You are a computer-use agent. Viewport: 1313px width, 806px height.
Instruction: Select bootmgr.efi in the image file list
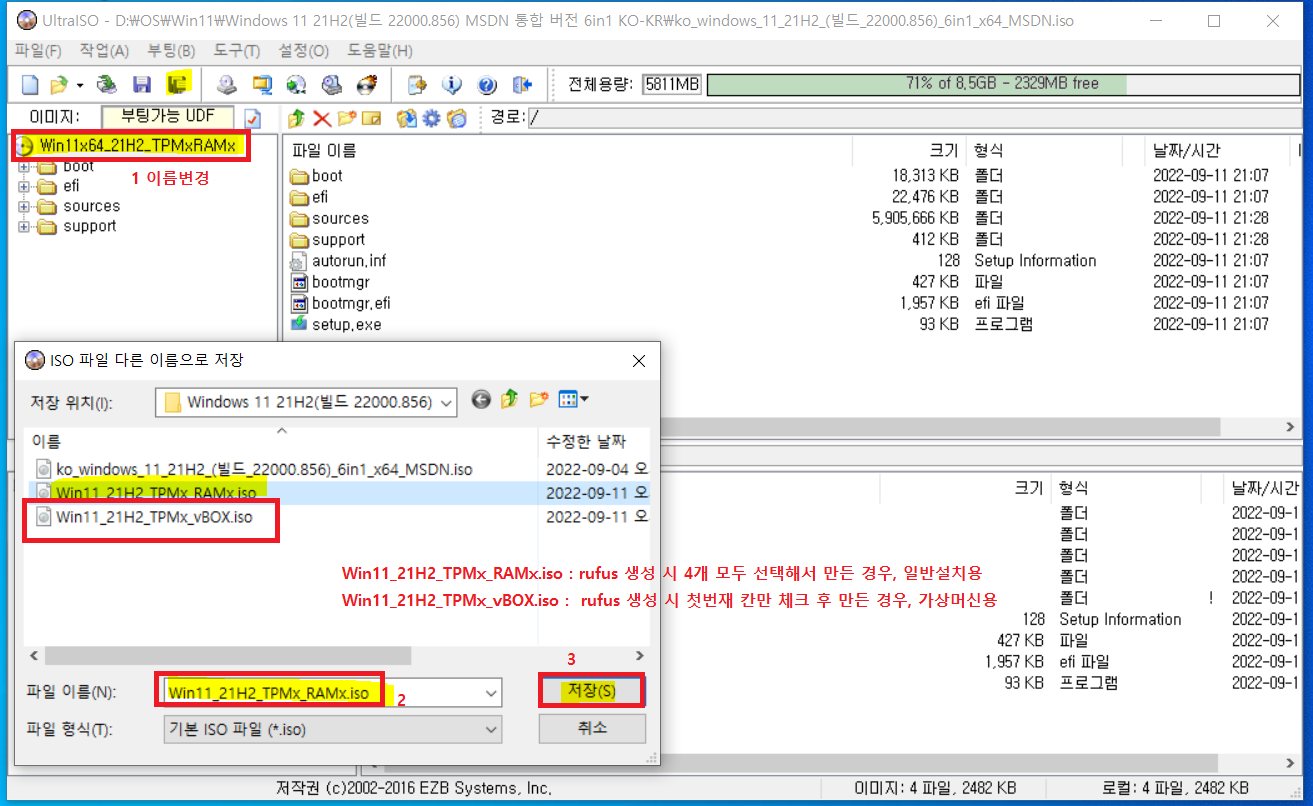point(351,303)
